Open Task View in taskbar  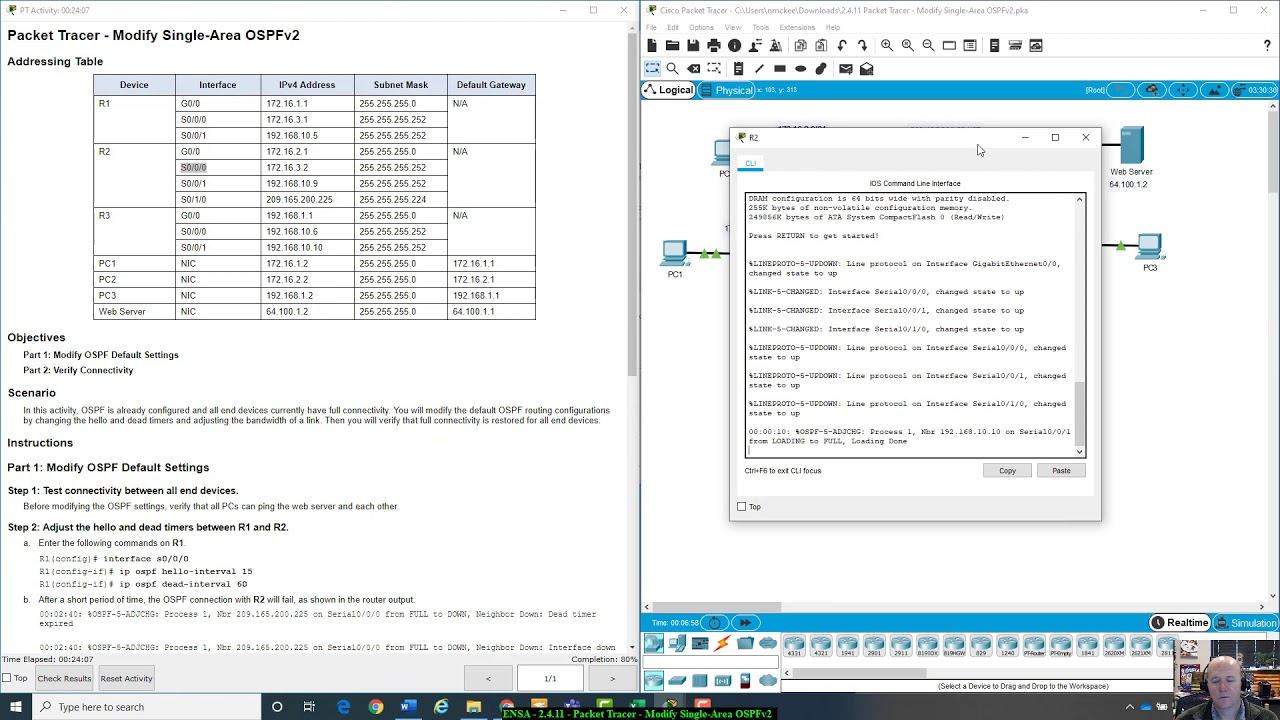[310, 707]
